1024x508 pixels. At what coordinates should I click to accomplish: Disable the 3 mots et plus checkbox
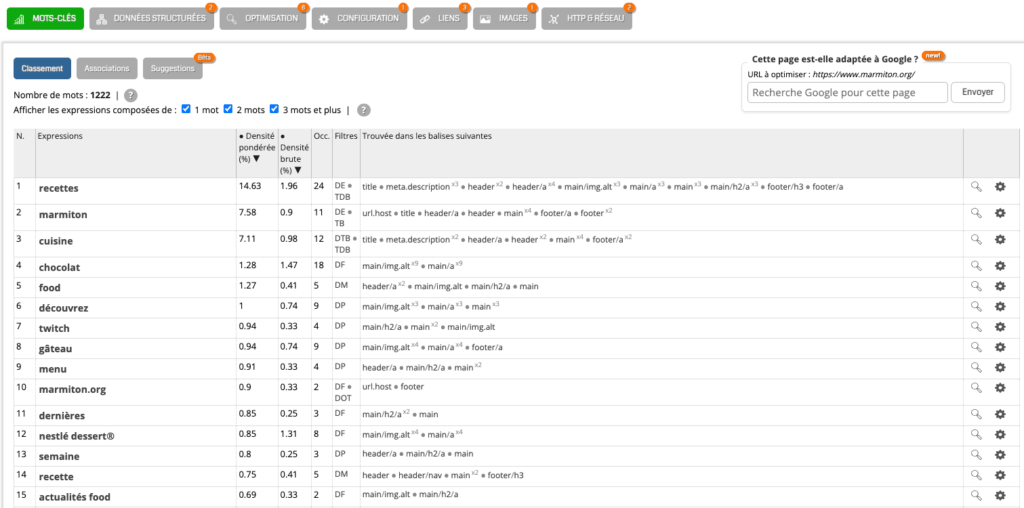tap(275, 109)
